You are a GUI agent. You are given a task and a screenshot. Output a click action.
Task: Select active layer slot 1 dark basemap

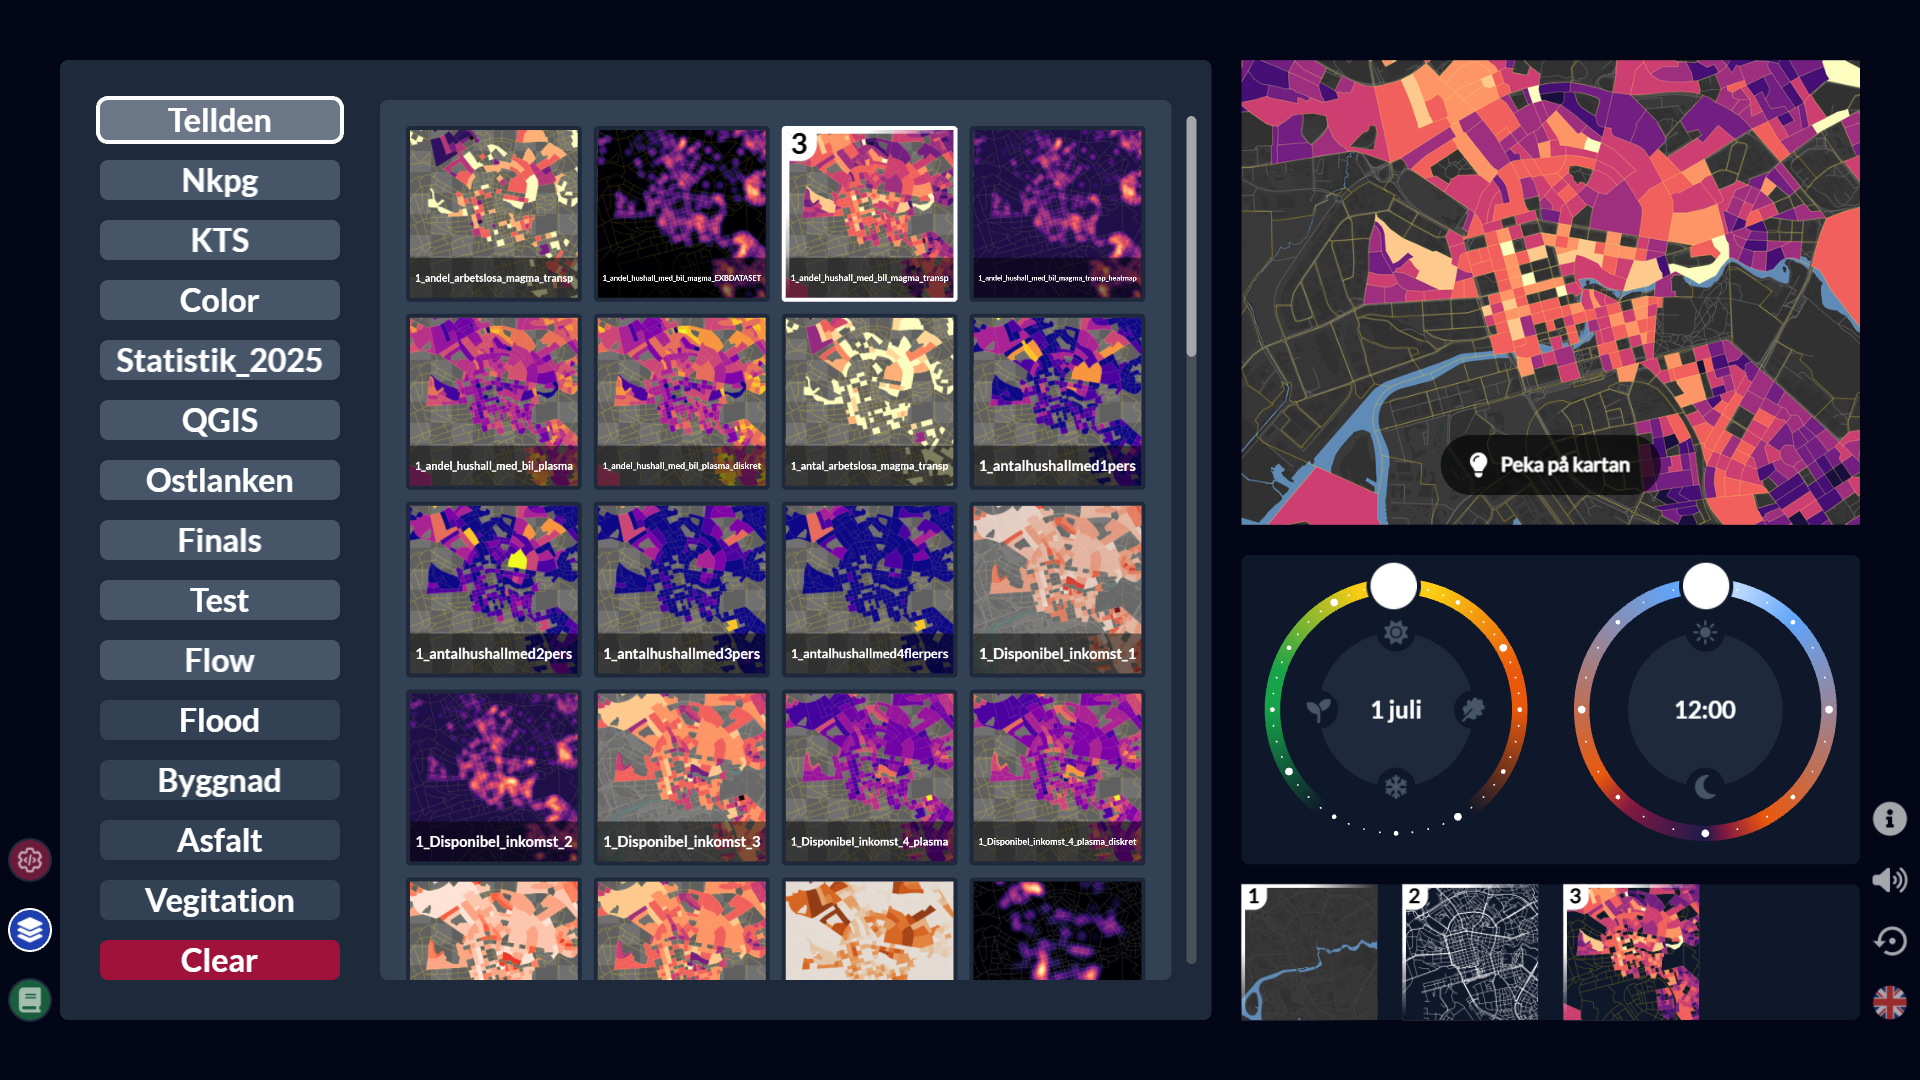(1309, 952)
